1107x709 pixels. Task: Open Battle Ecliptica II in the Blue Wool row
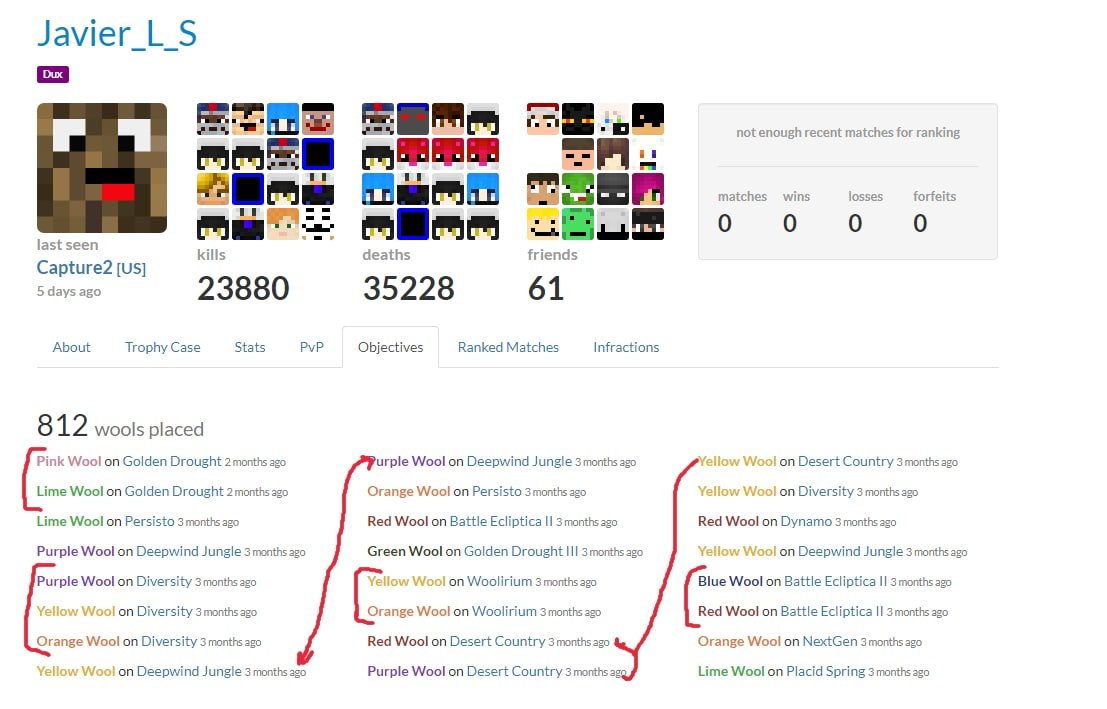pos(836,581)
